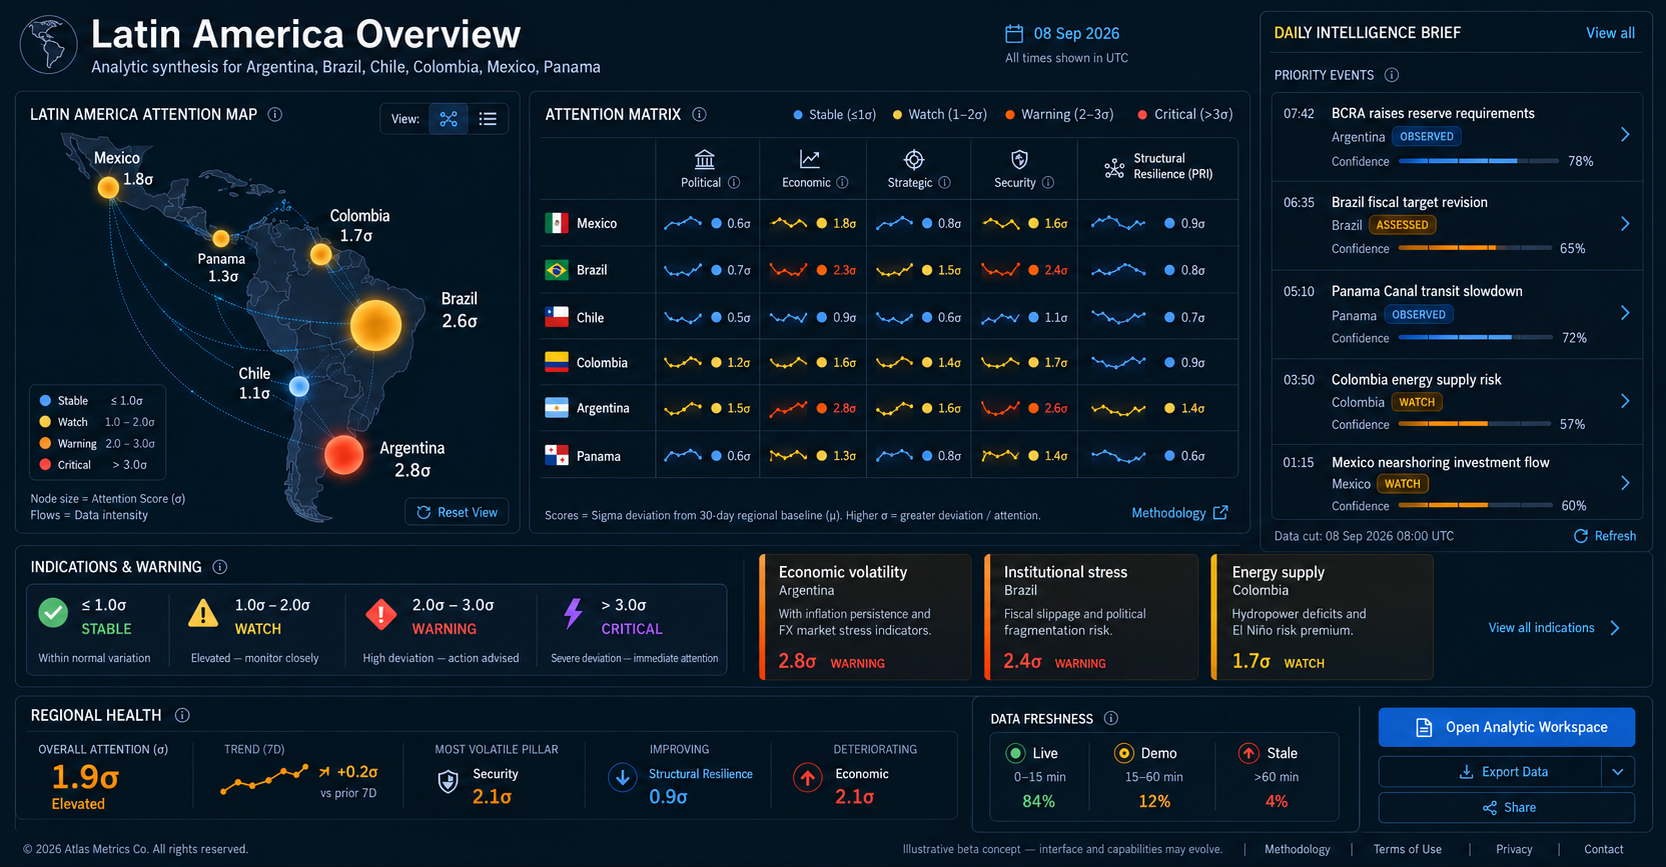The image size is (1666, 867).
Task: Click Export Data button
Action: 1490,772
